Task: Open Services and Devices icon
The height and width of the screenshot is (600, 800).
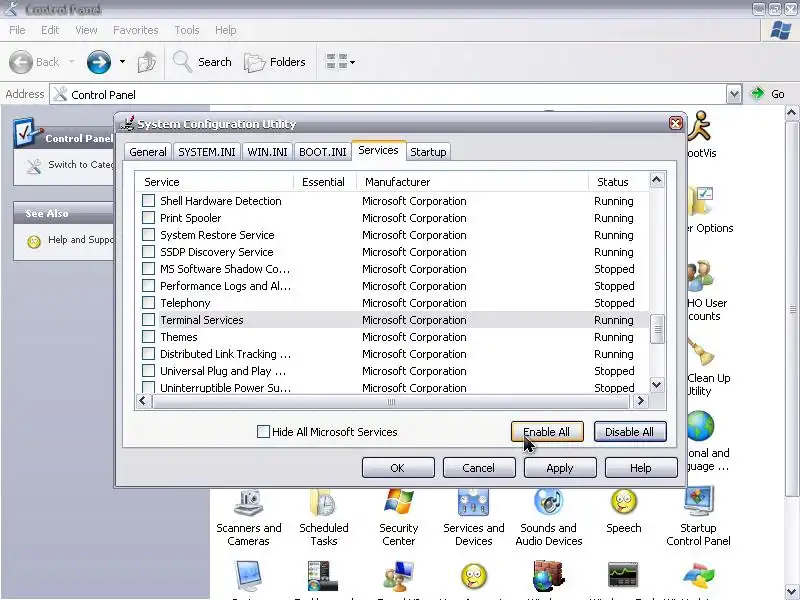Action: click(x=473, y=518)
